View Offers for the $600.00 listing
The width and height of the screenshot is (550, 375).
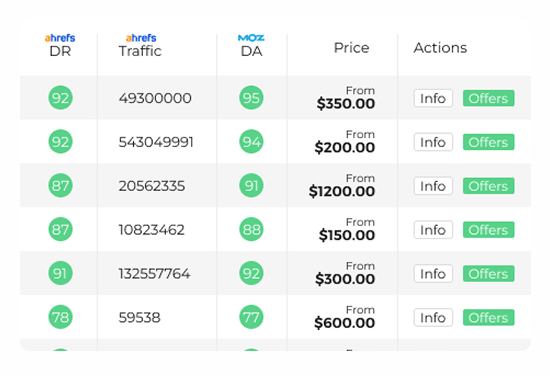tap(489, 317)
